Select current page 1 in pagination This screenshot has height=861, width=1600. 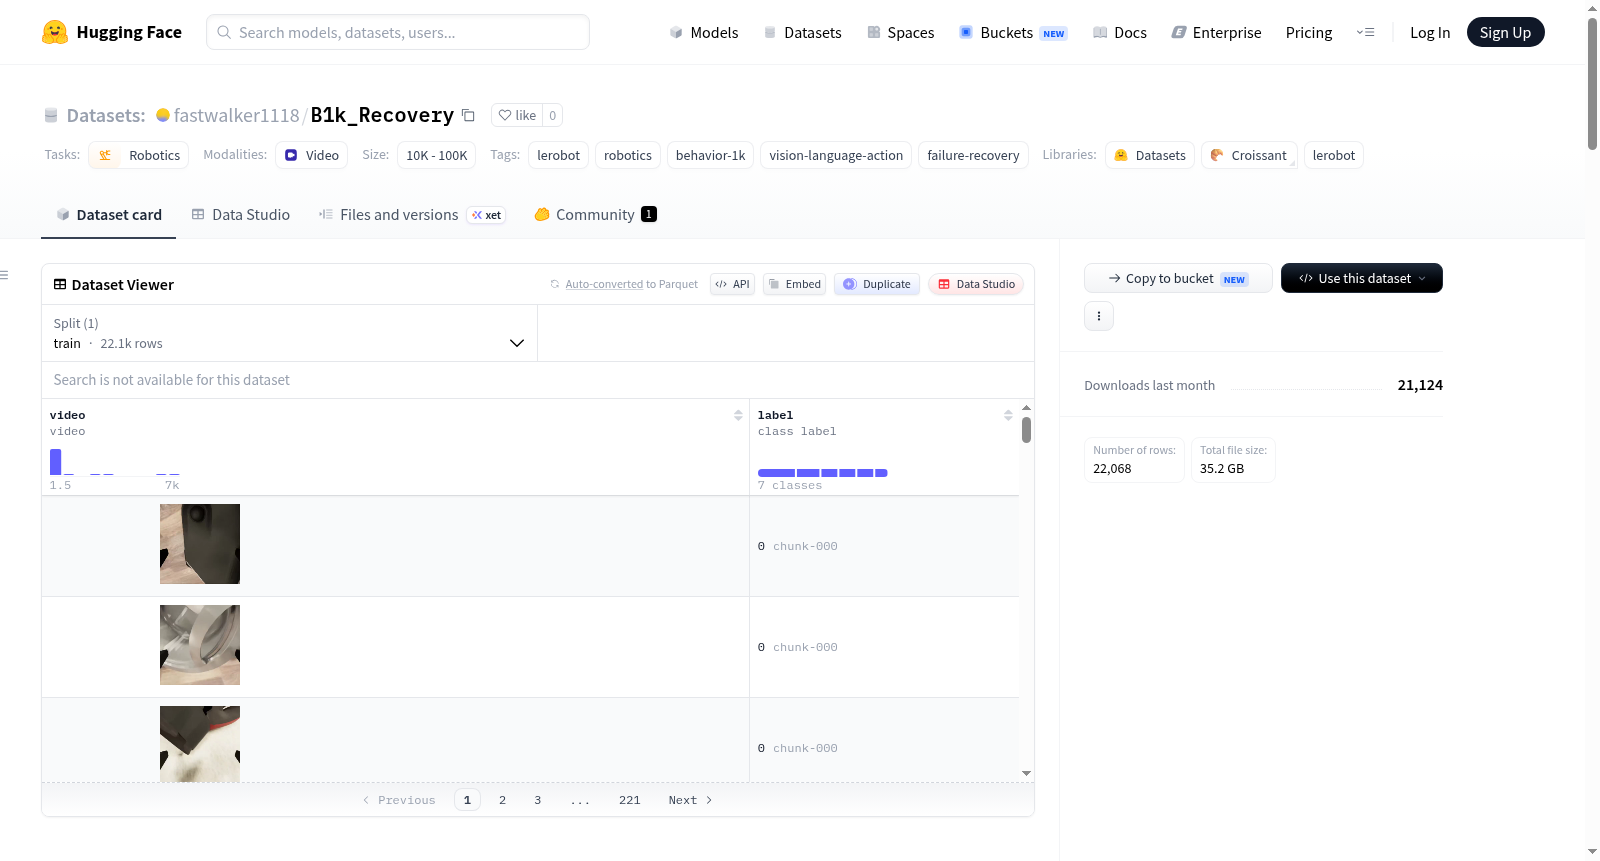click(467, 800)
